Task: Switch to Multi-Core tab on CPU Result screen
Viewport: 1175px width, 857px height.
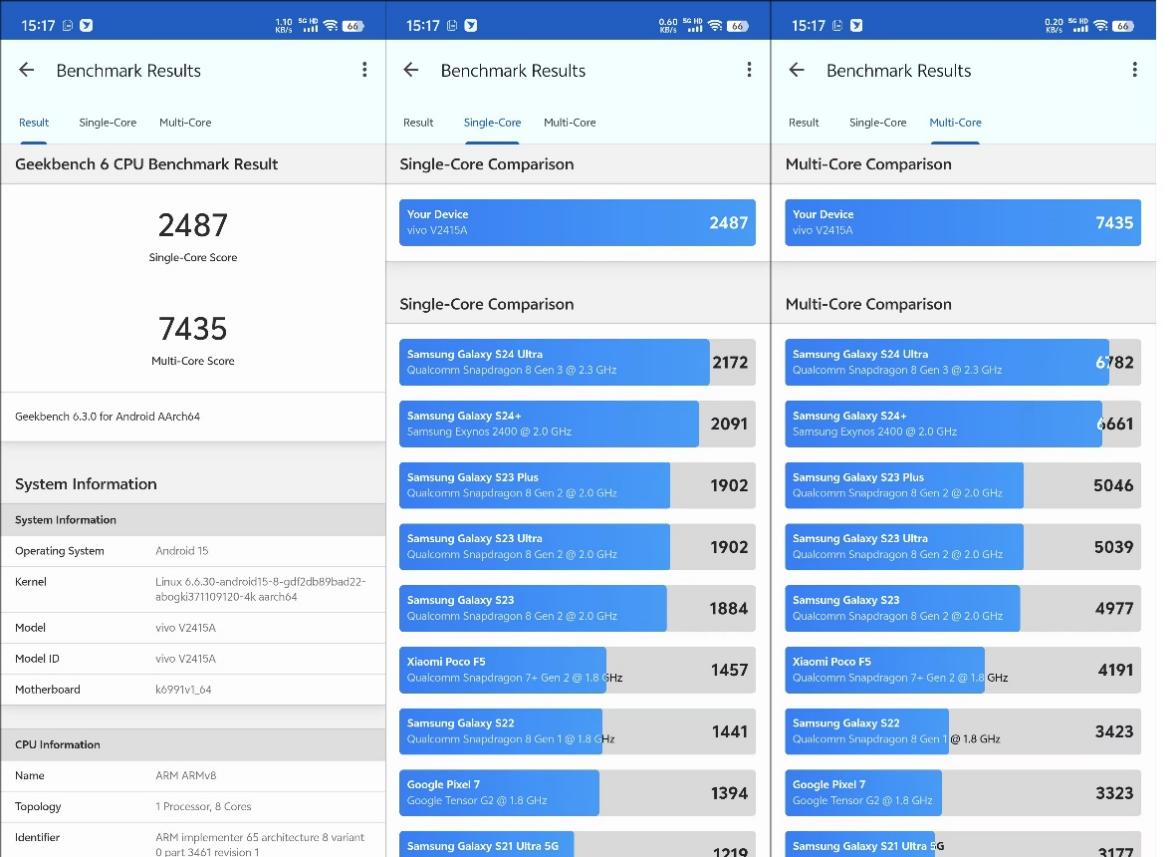Action: (x=185, y=123)
